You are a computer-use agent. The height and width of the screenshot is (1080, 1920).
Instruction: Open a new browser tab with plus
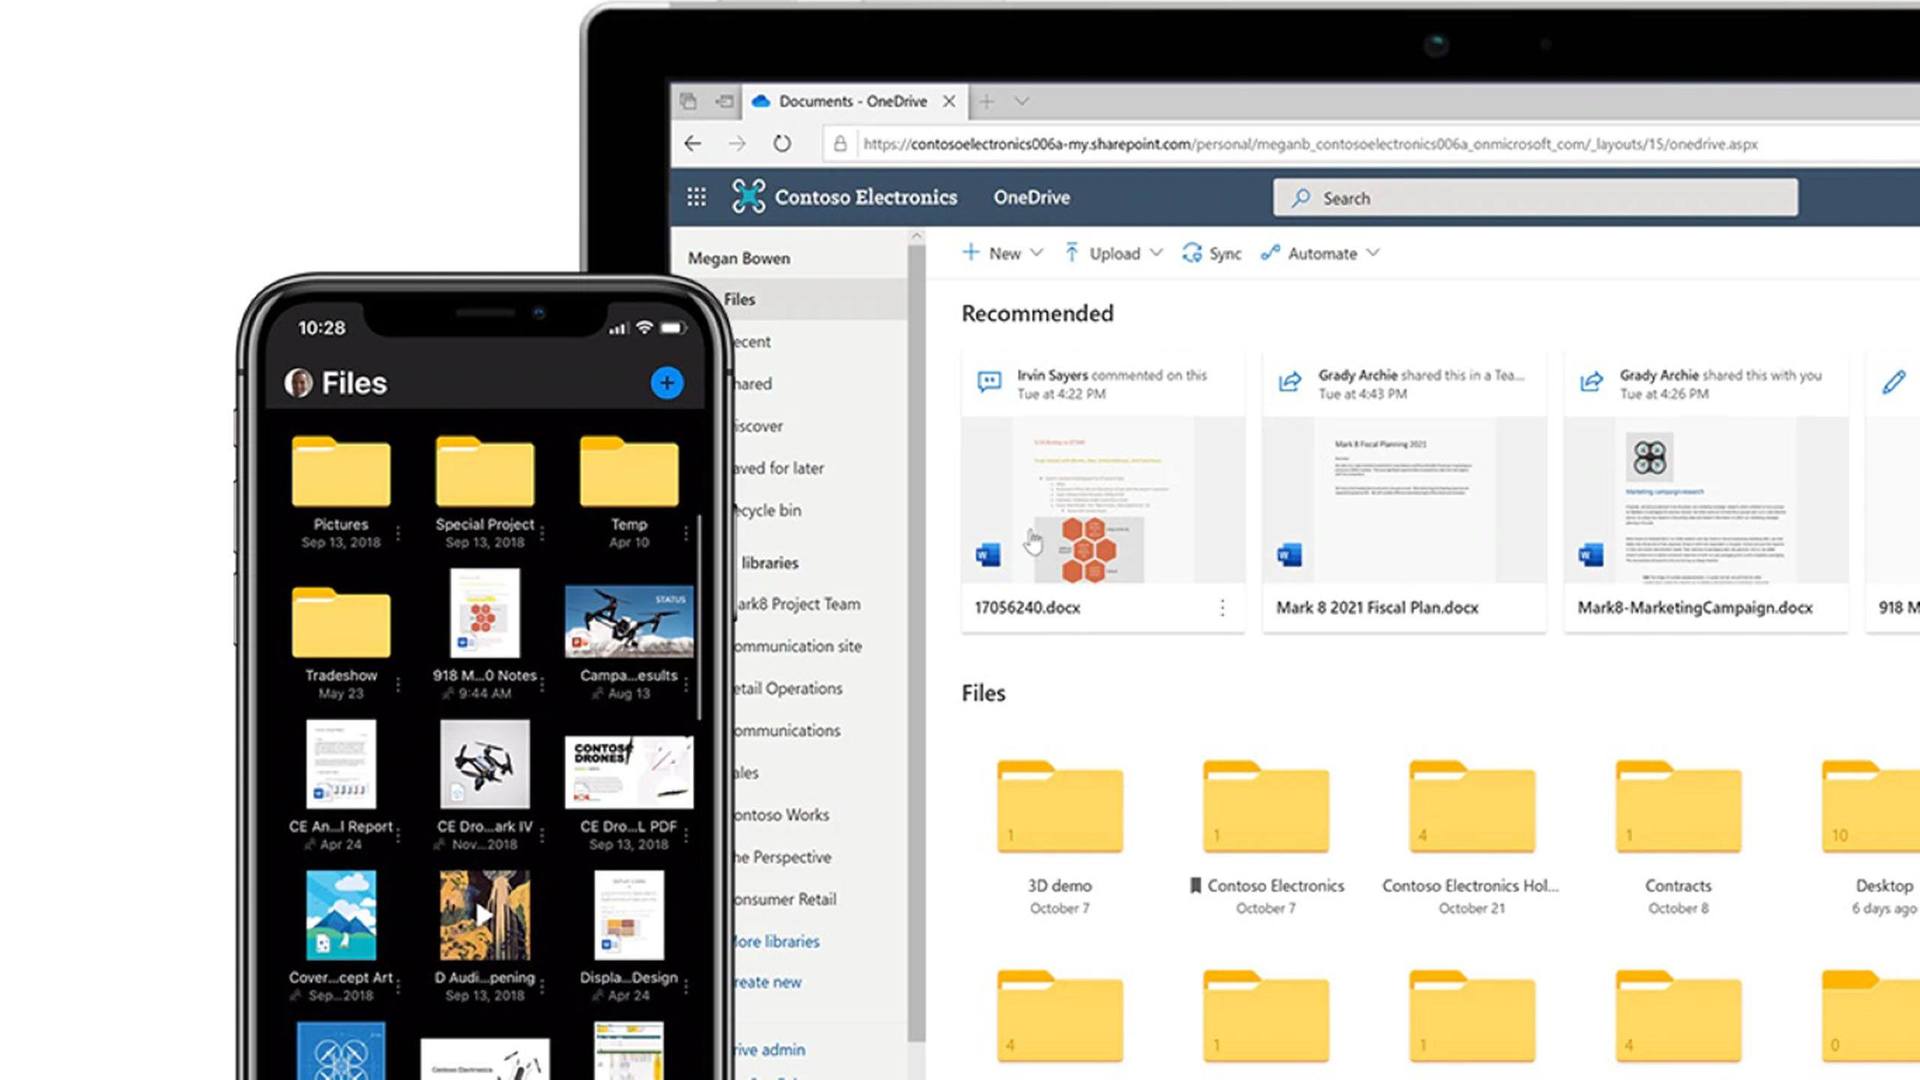(987, 101)
